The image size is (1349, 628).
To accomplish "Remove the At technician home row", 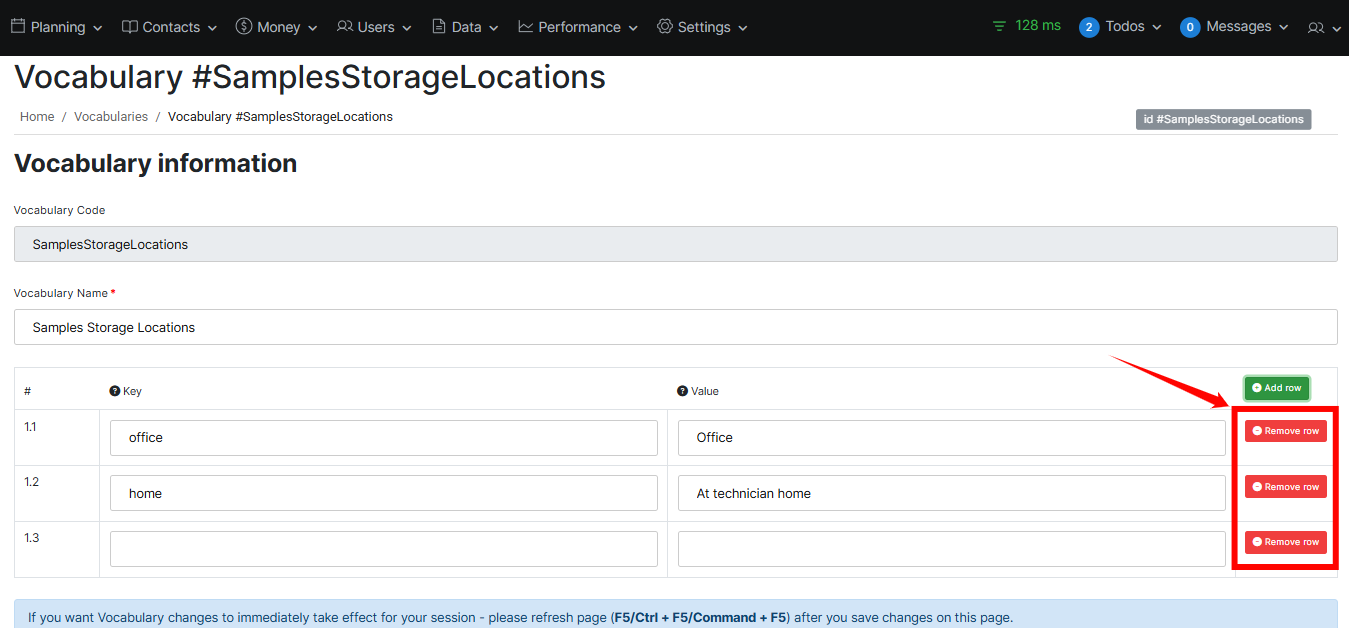I will (1285, 487).
